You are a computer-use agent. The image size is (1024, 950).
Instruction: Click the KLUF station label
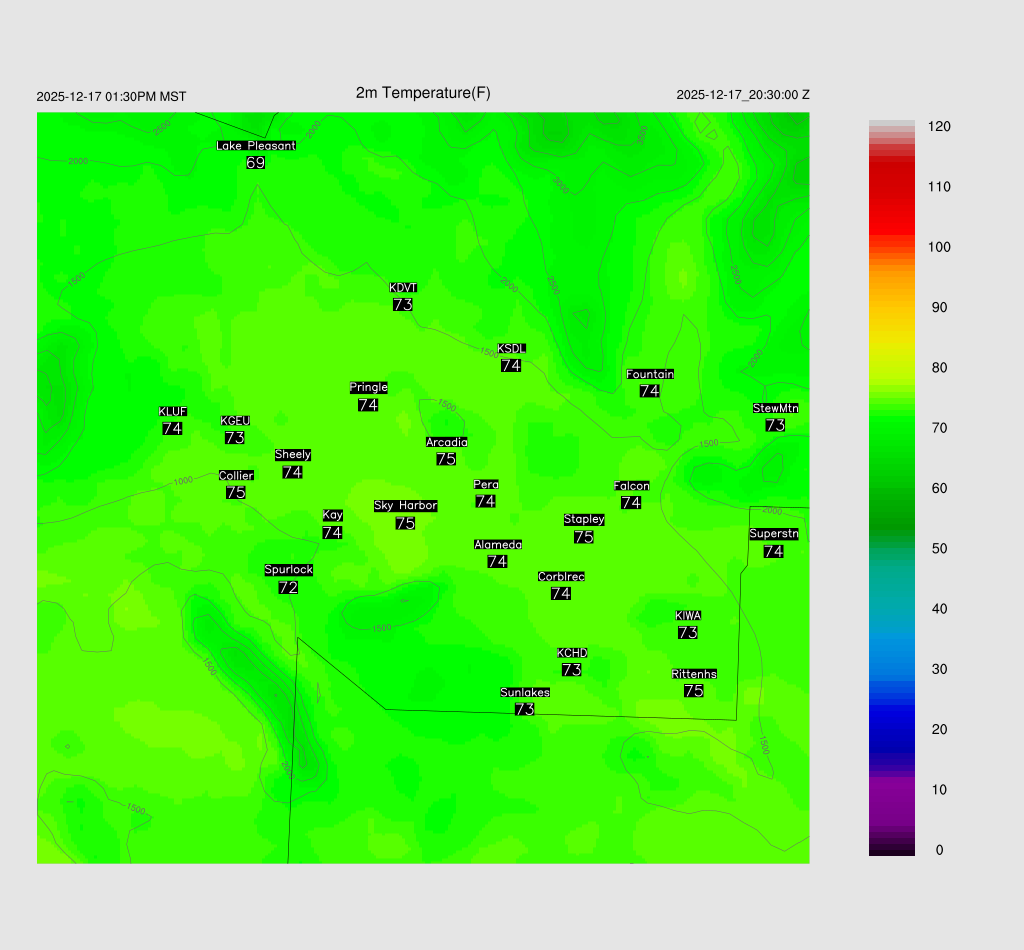pos(172,411)
